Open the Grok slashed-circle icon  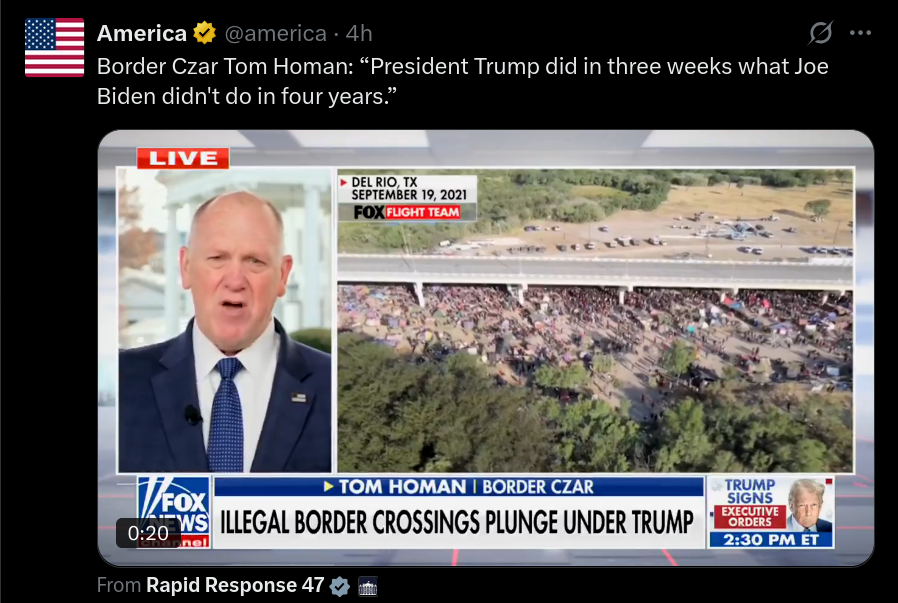[x=820, y=33]
